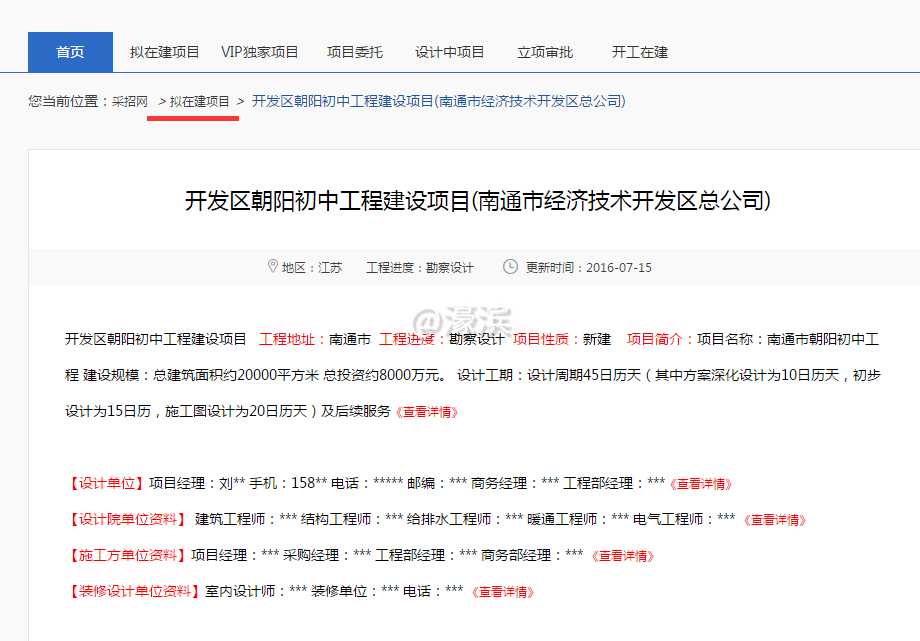Image resolution: width=920 pixels, height=641 pixels.
Task: Open the VIP独家项目 menu item
Action: point(259,52)
